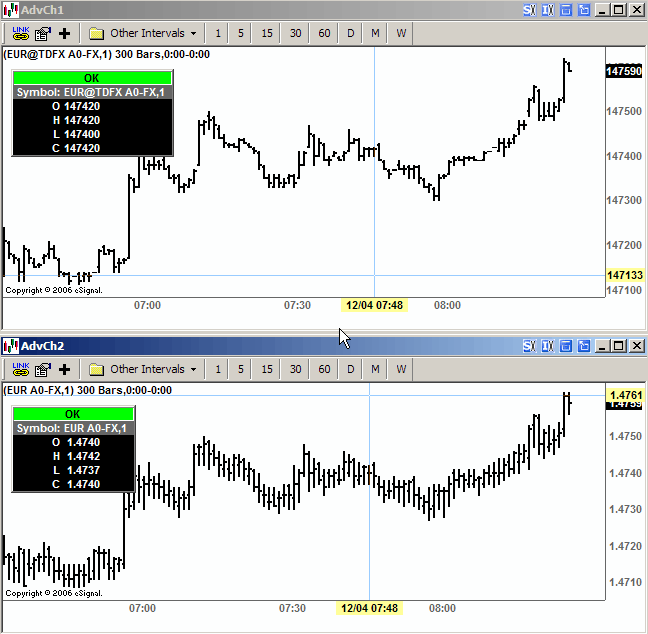This screenshot has height=634, width=648.
Task: Click the folder icon in AdvCh2 toolbar
Action: 96,369
